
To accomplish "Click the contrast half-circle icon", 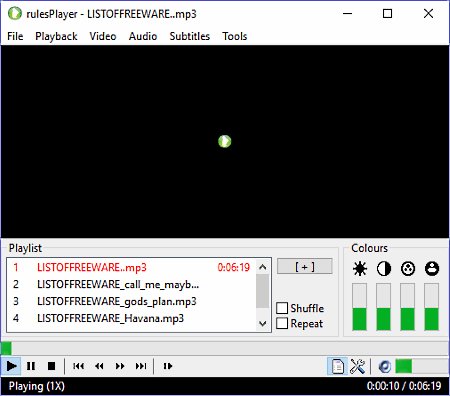I will (x=384, y=269).
